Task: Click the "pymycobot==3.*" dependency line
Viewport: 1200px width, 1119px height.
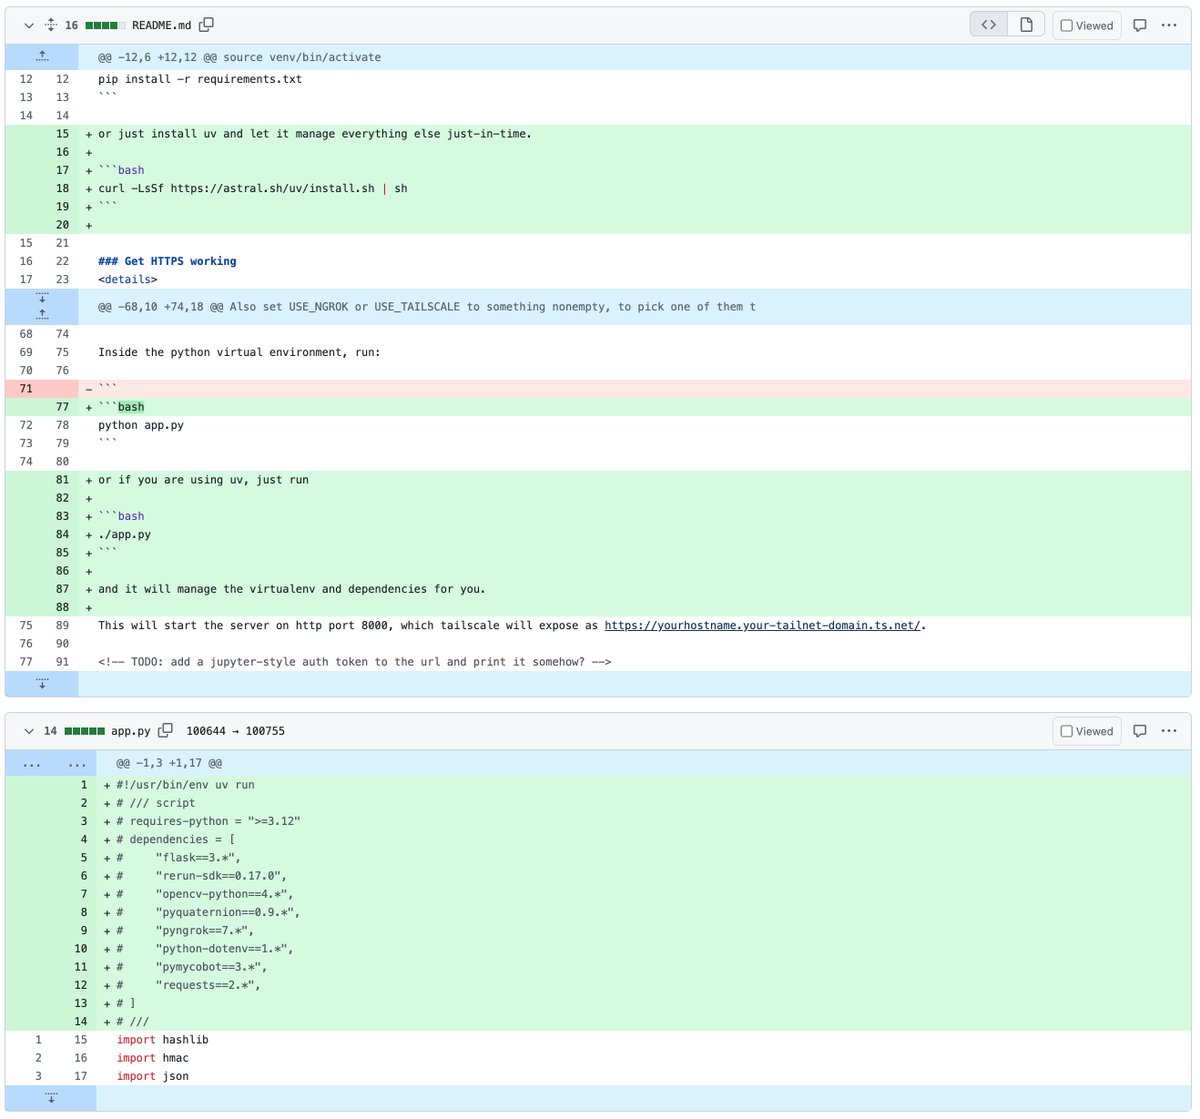Action: [x=192, y=967]
